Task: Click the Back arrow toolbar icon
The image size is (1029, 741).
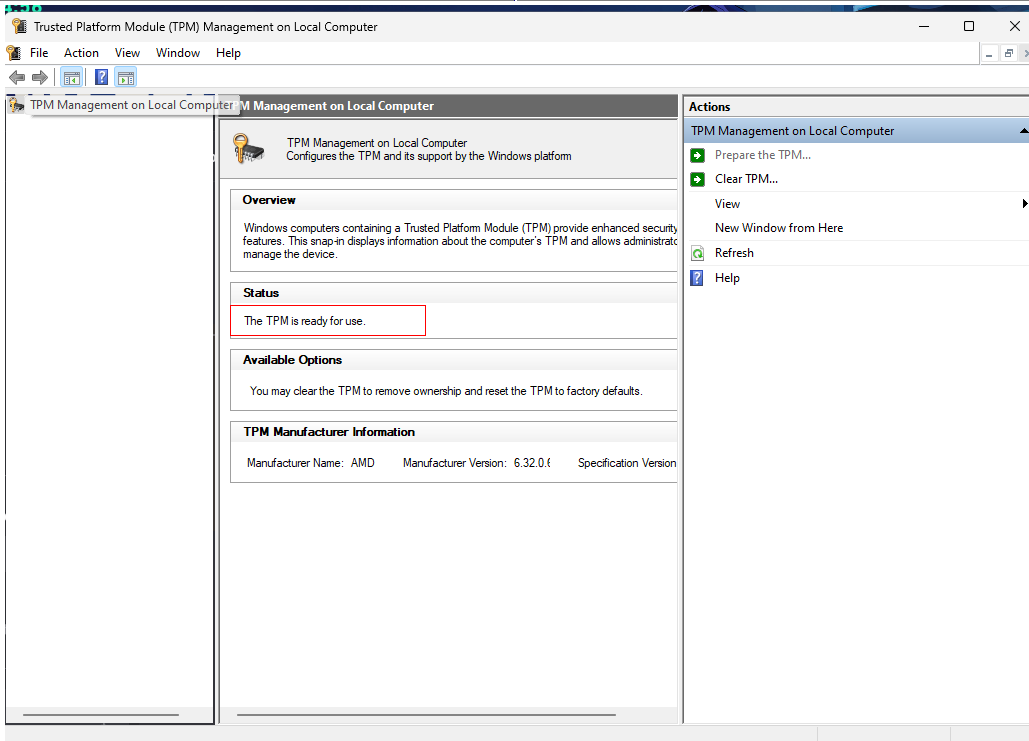Action: click(17, 77)
